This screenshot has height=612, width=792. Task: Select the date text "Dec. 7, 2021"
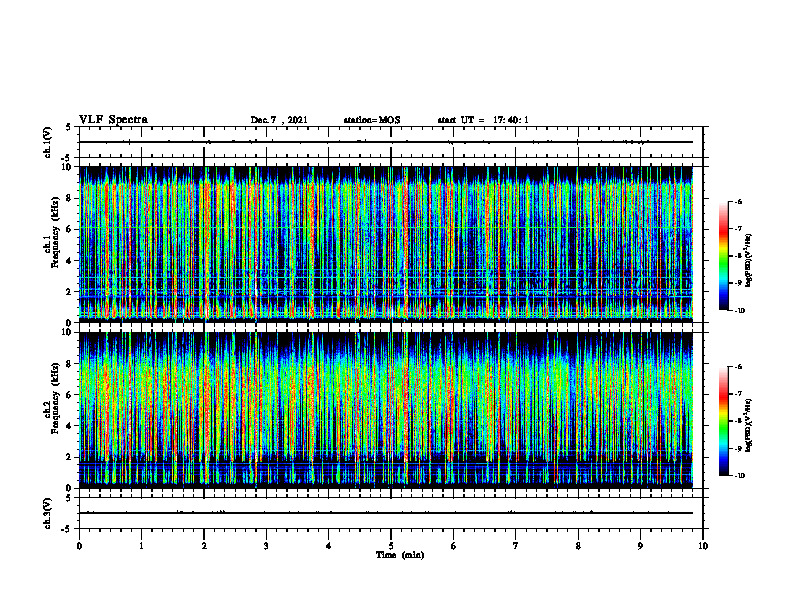[x=279, y=120]
